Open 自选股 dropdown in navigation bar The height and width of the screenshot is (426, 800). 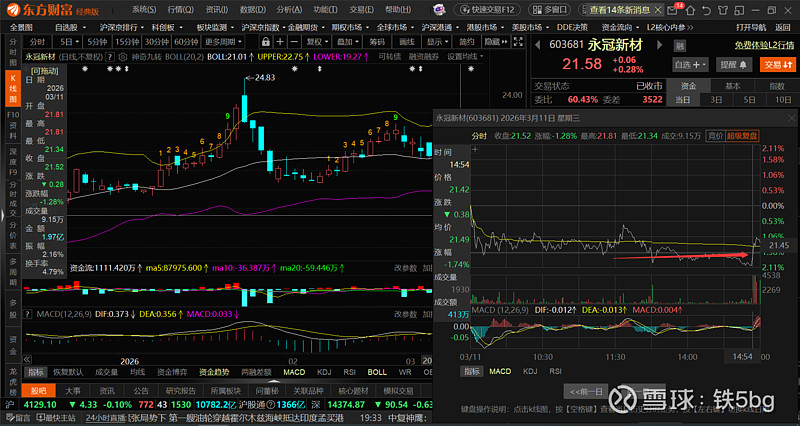70,28
